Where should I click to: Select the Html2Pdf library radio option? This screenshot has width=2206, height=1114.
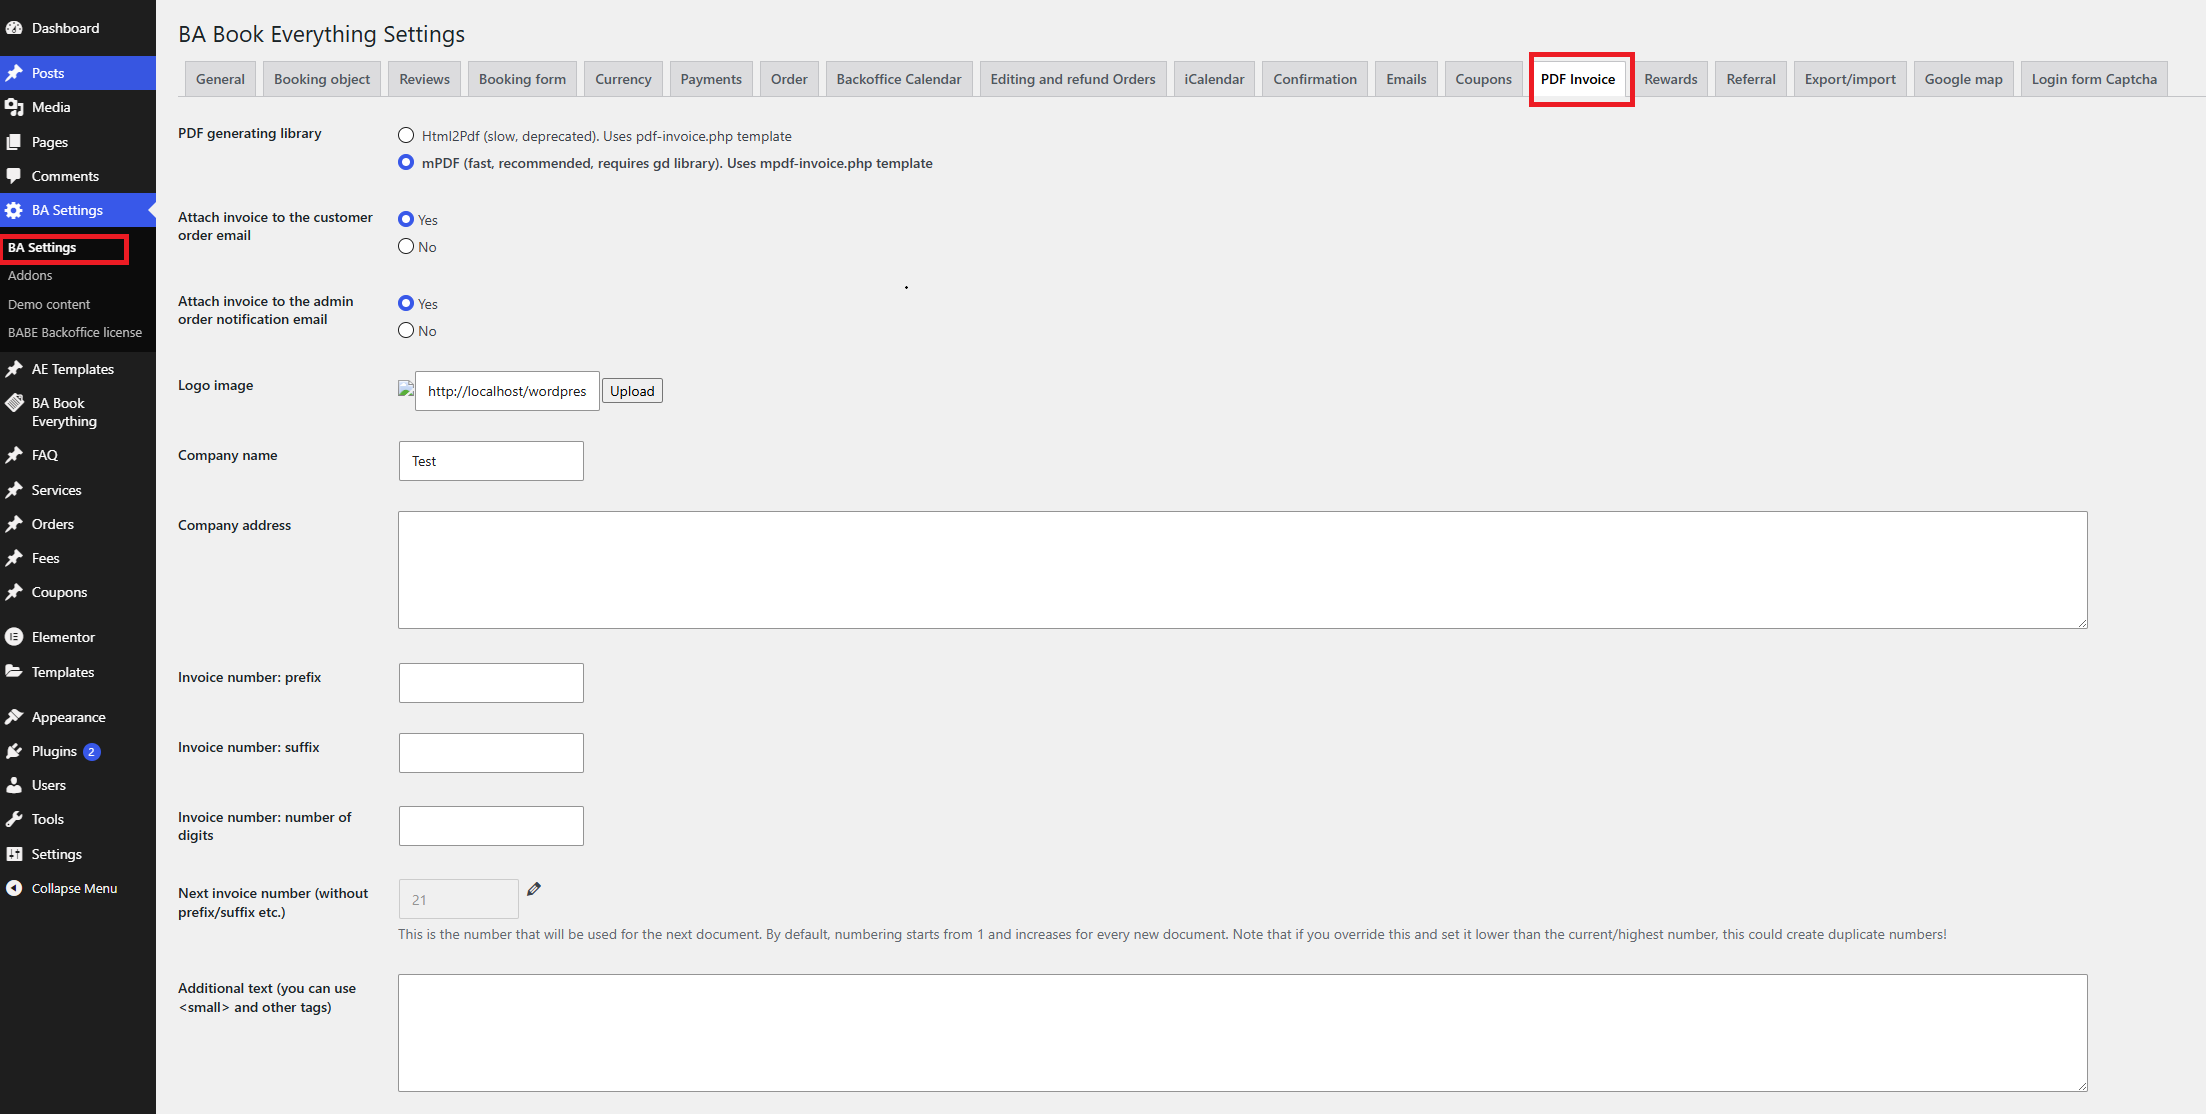point(406,135)
